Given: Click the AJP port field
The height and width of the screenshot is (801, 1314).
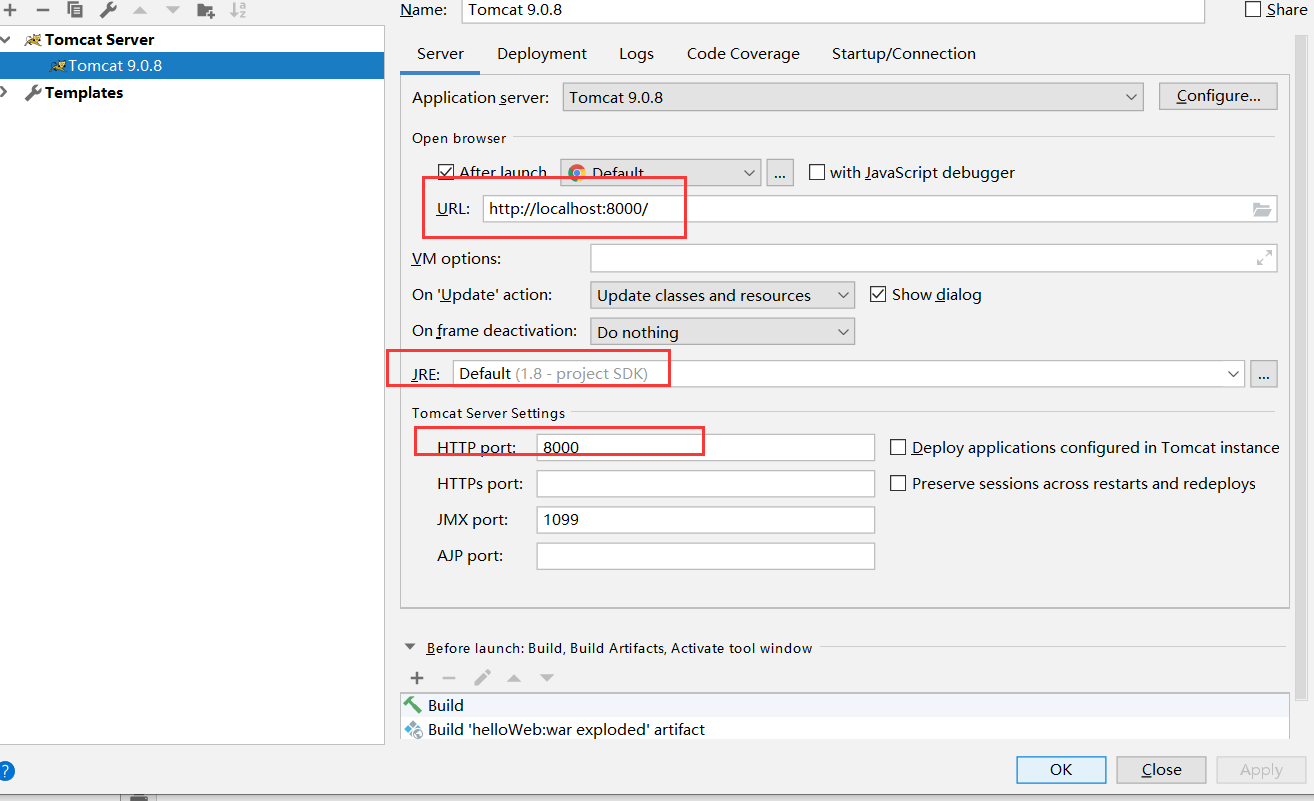Looking at the screenshot, I should [x=706, y=555].
